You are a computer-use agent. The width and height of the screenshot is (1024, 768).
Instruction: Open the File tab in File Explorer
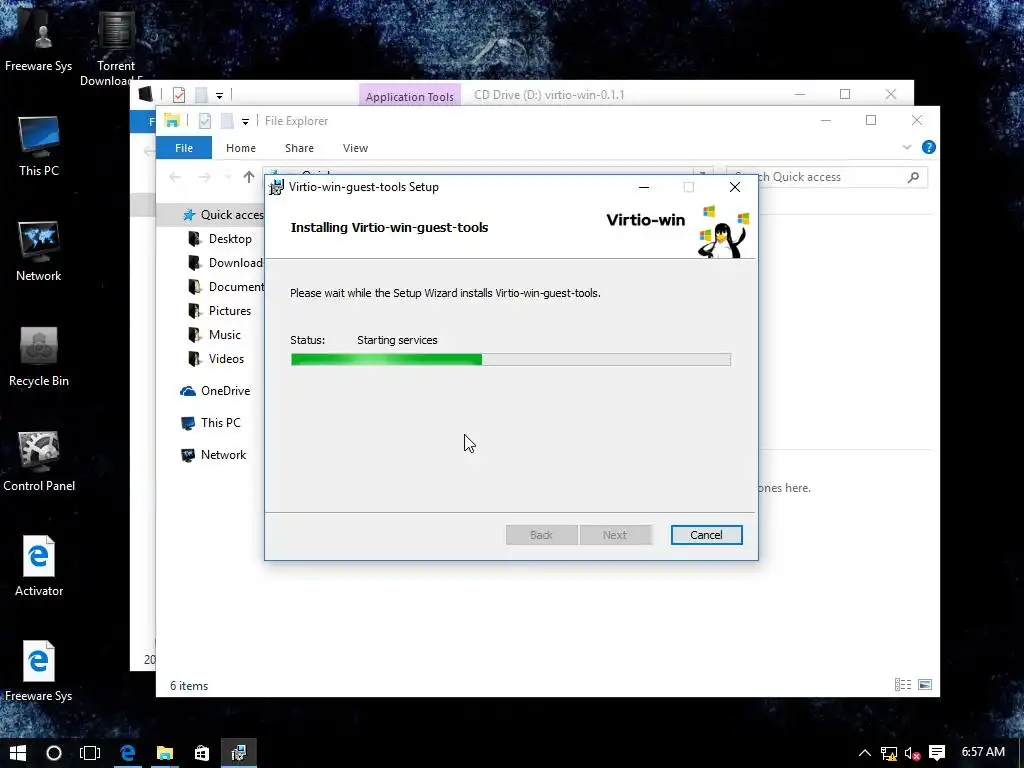click(184, 148)
